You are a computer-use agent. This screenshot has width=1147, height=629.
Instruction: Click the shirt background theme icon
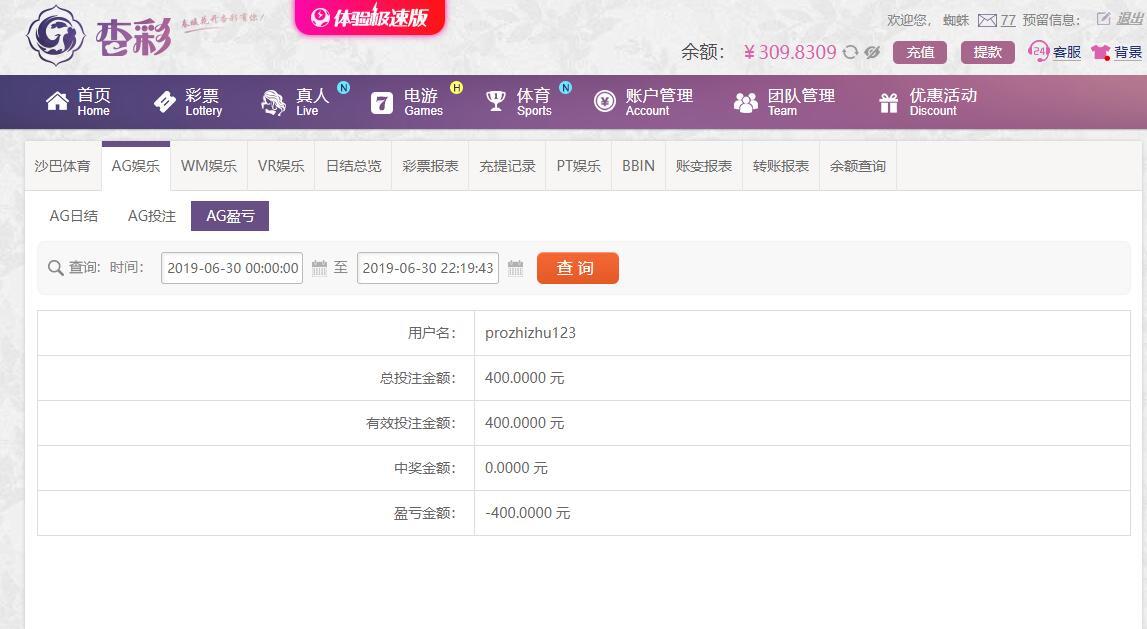(x=1100, y=52)
